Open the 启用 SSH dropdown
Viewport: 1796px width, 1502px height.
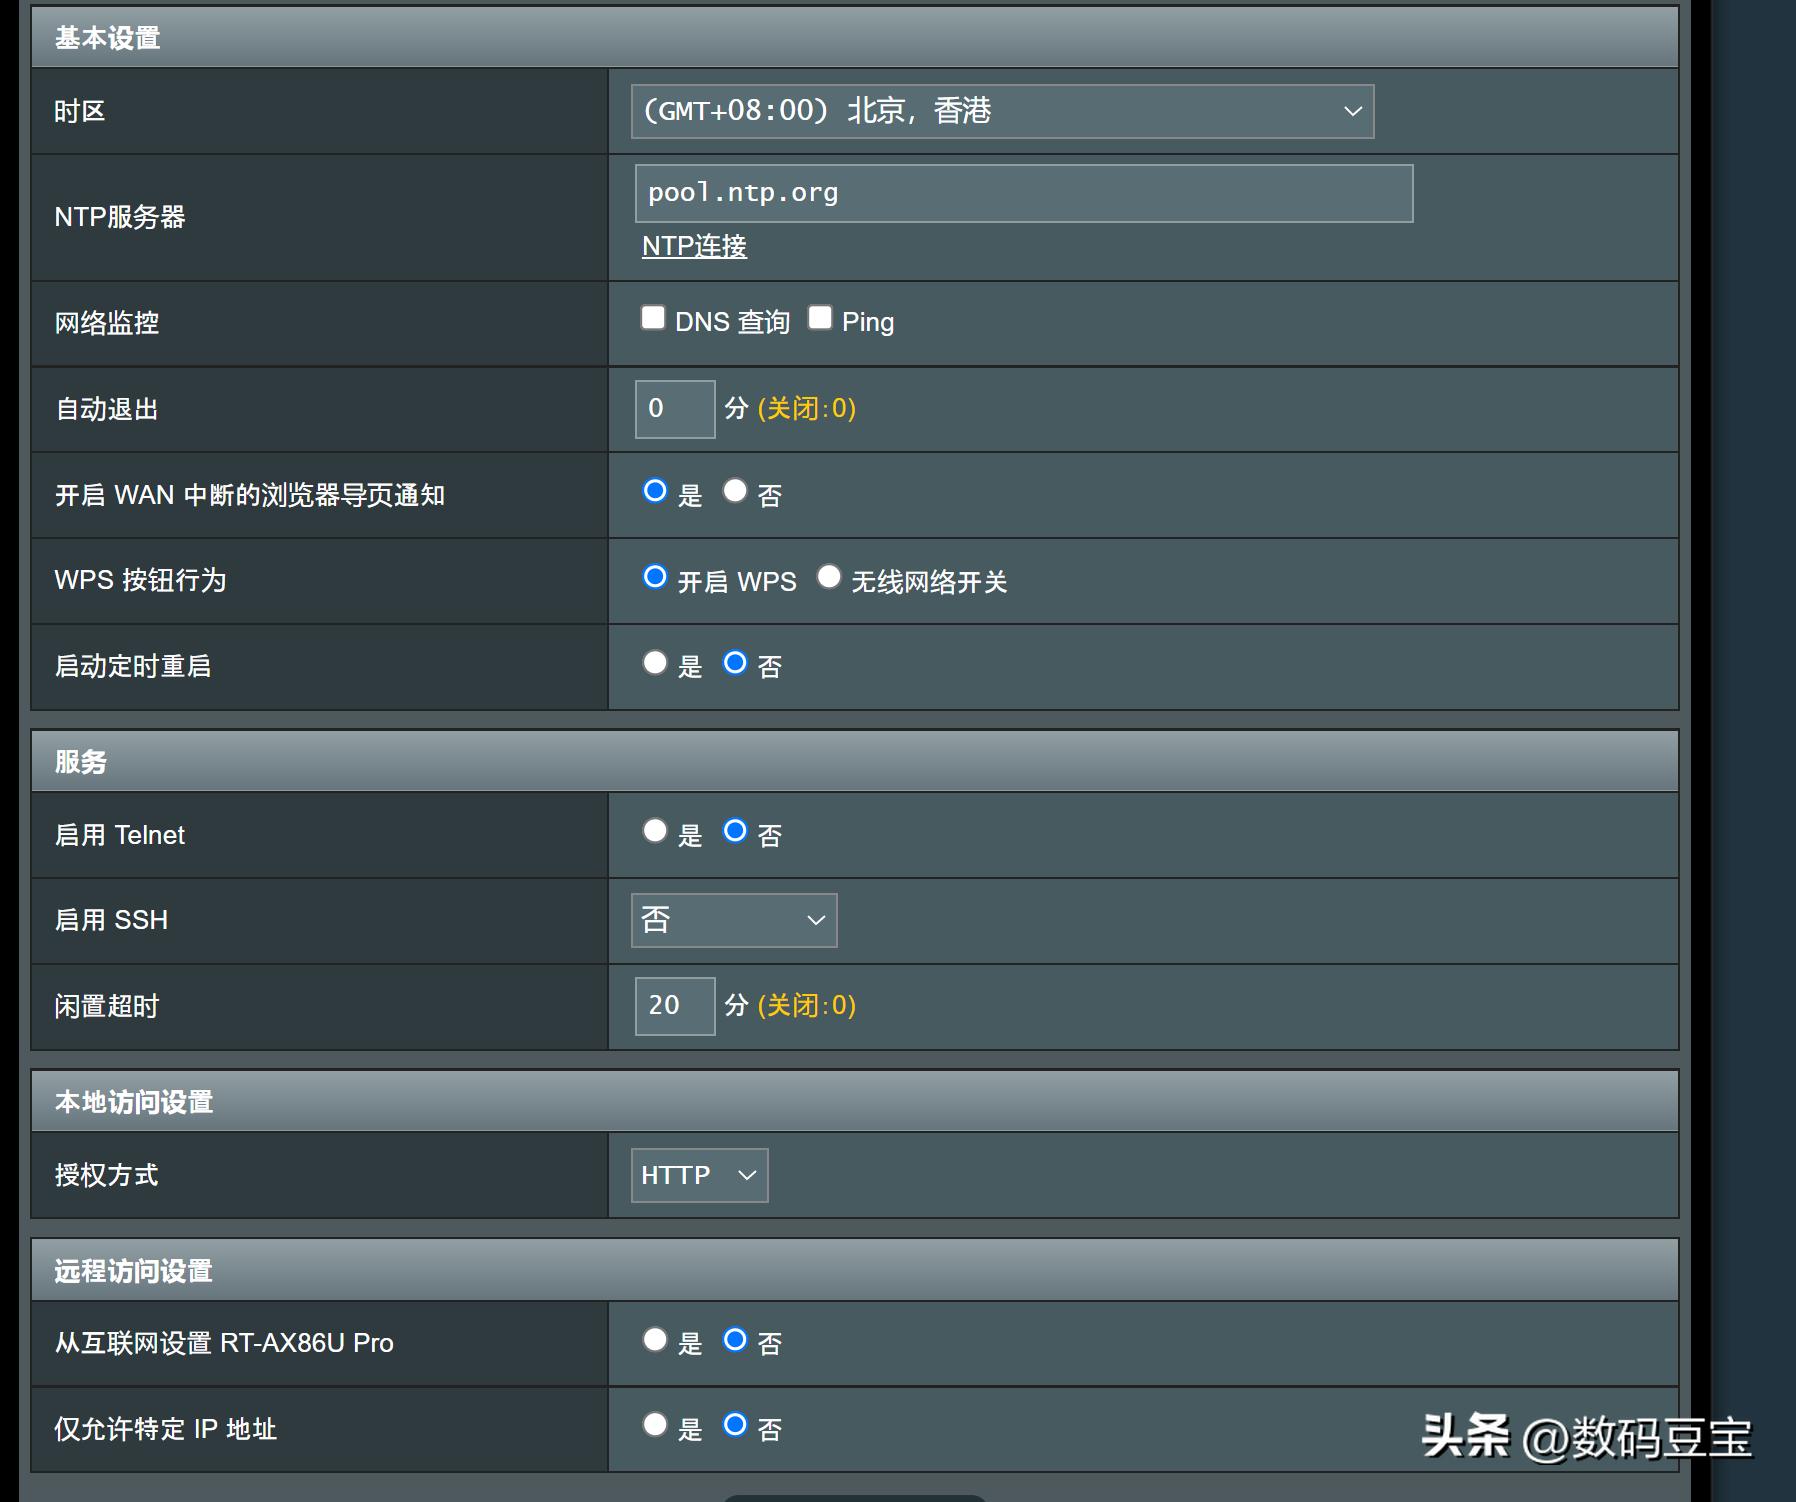(x=732, y=919)
